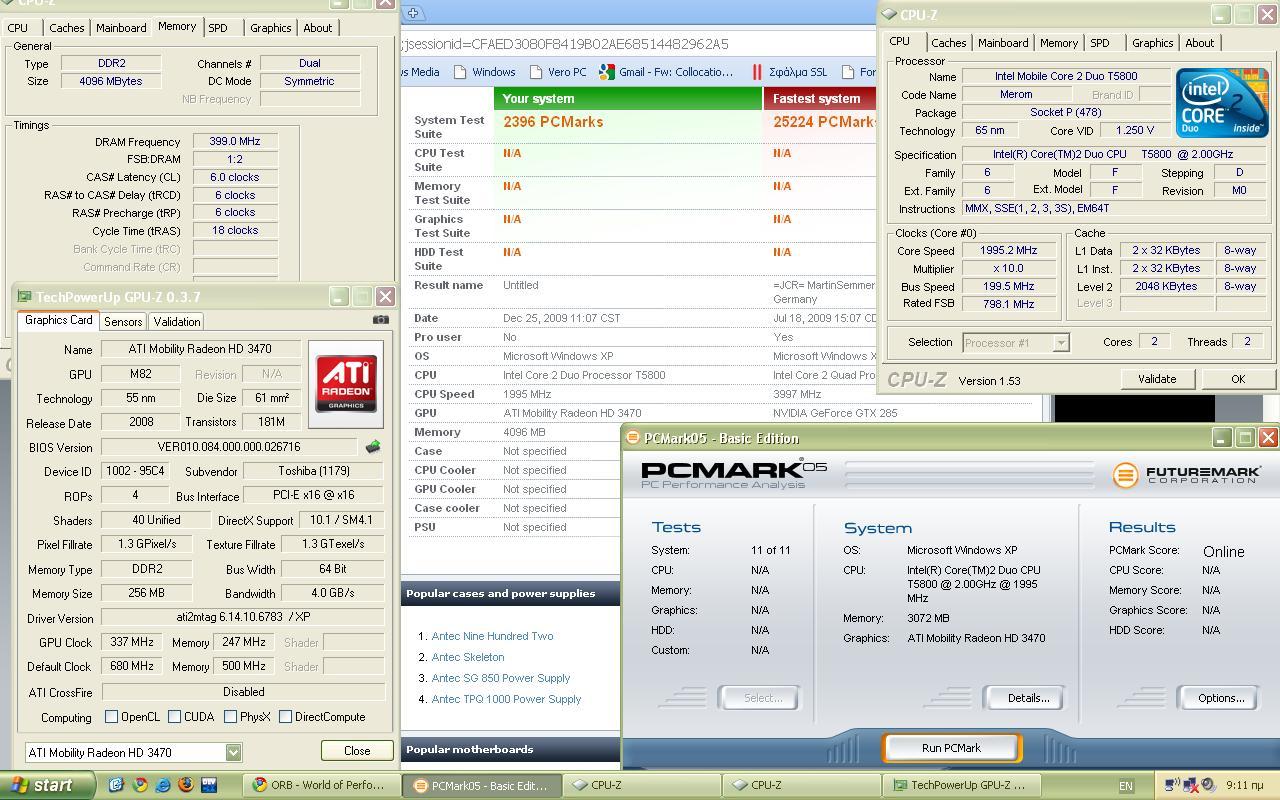
Task: Click the PCMark05 title bar icon
Action: pos(633,438)
